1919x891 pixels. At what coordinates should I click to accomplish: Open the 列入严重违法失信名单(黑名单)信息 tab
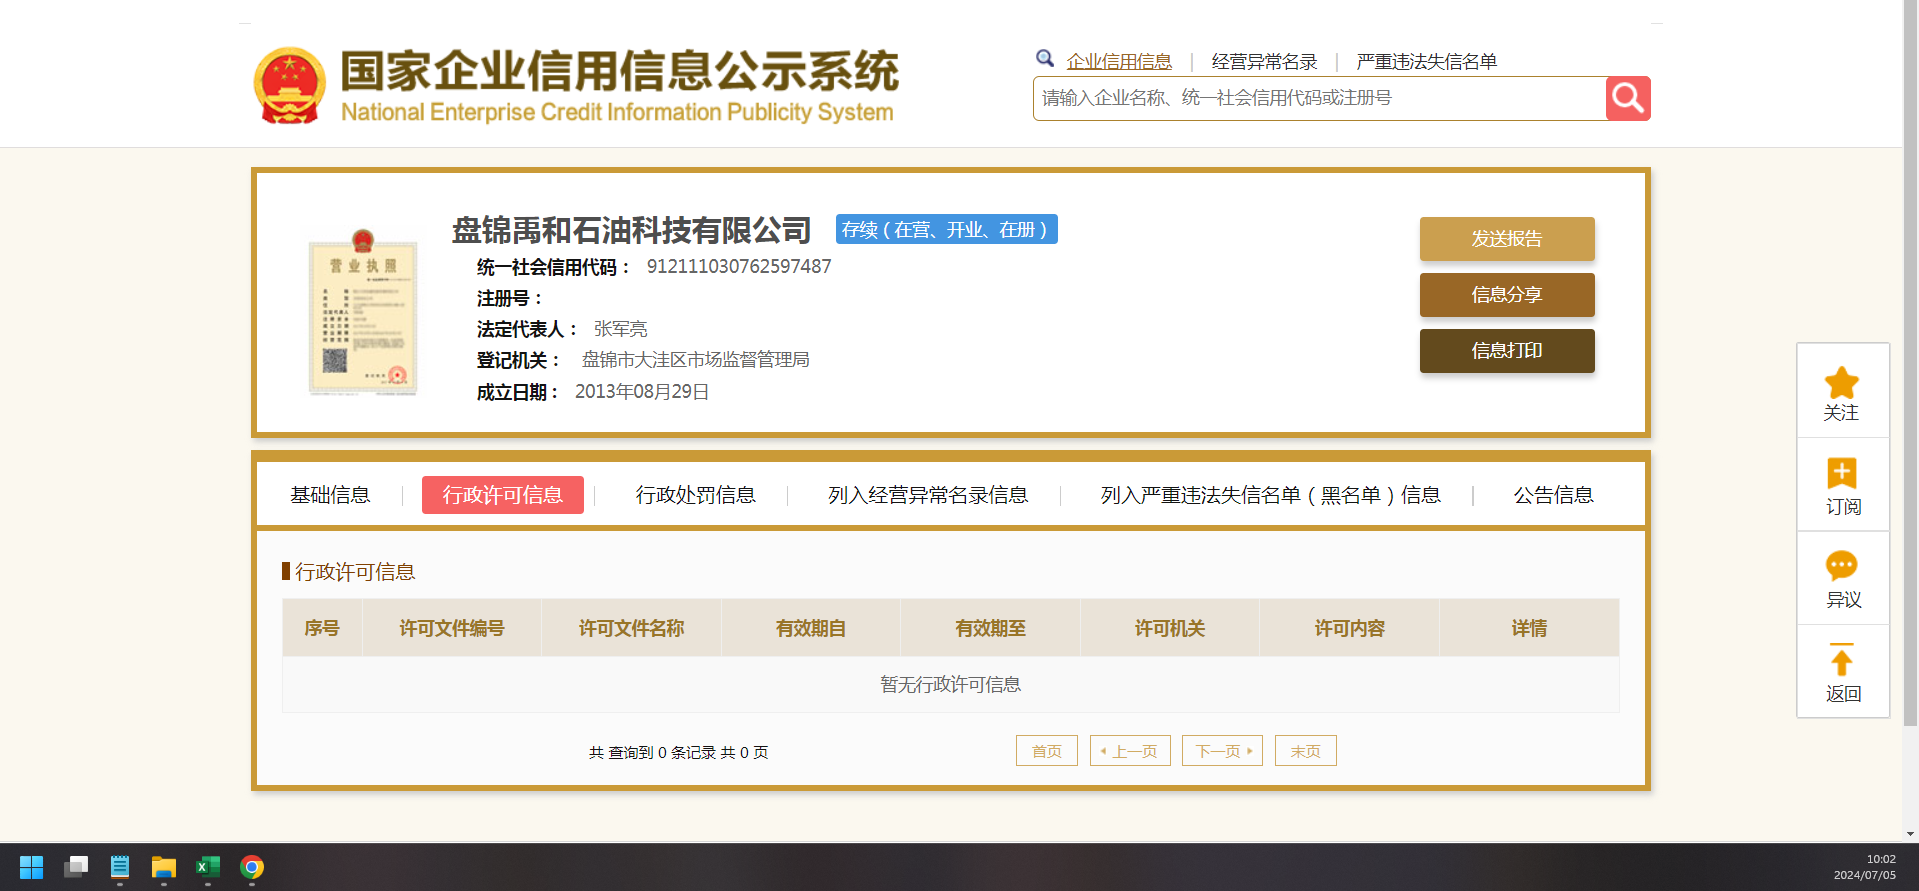tap(1271, 495)
